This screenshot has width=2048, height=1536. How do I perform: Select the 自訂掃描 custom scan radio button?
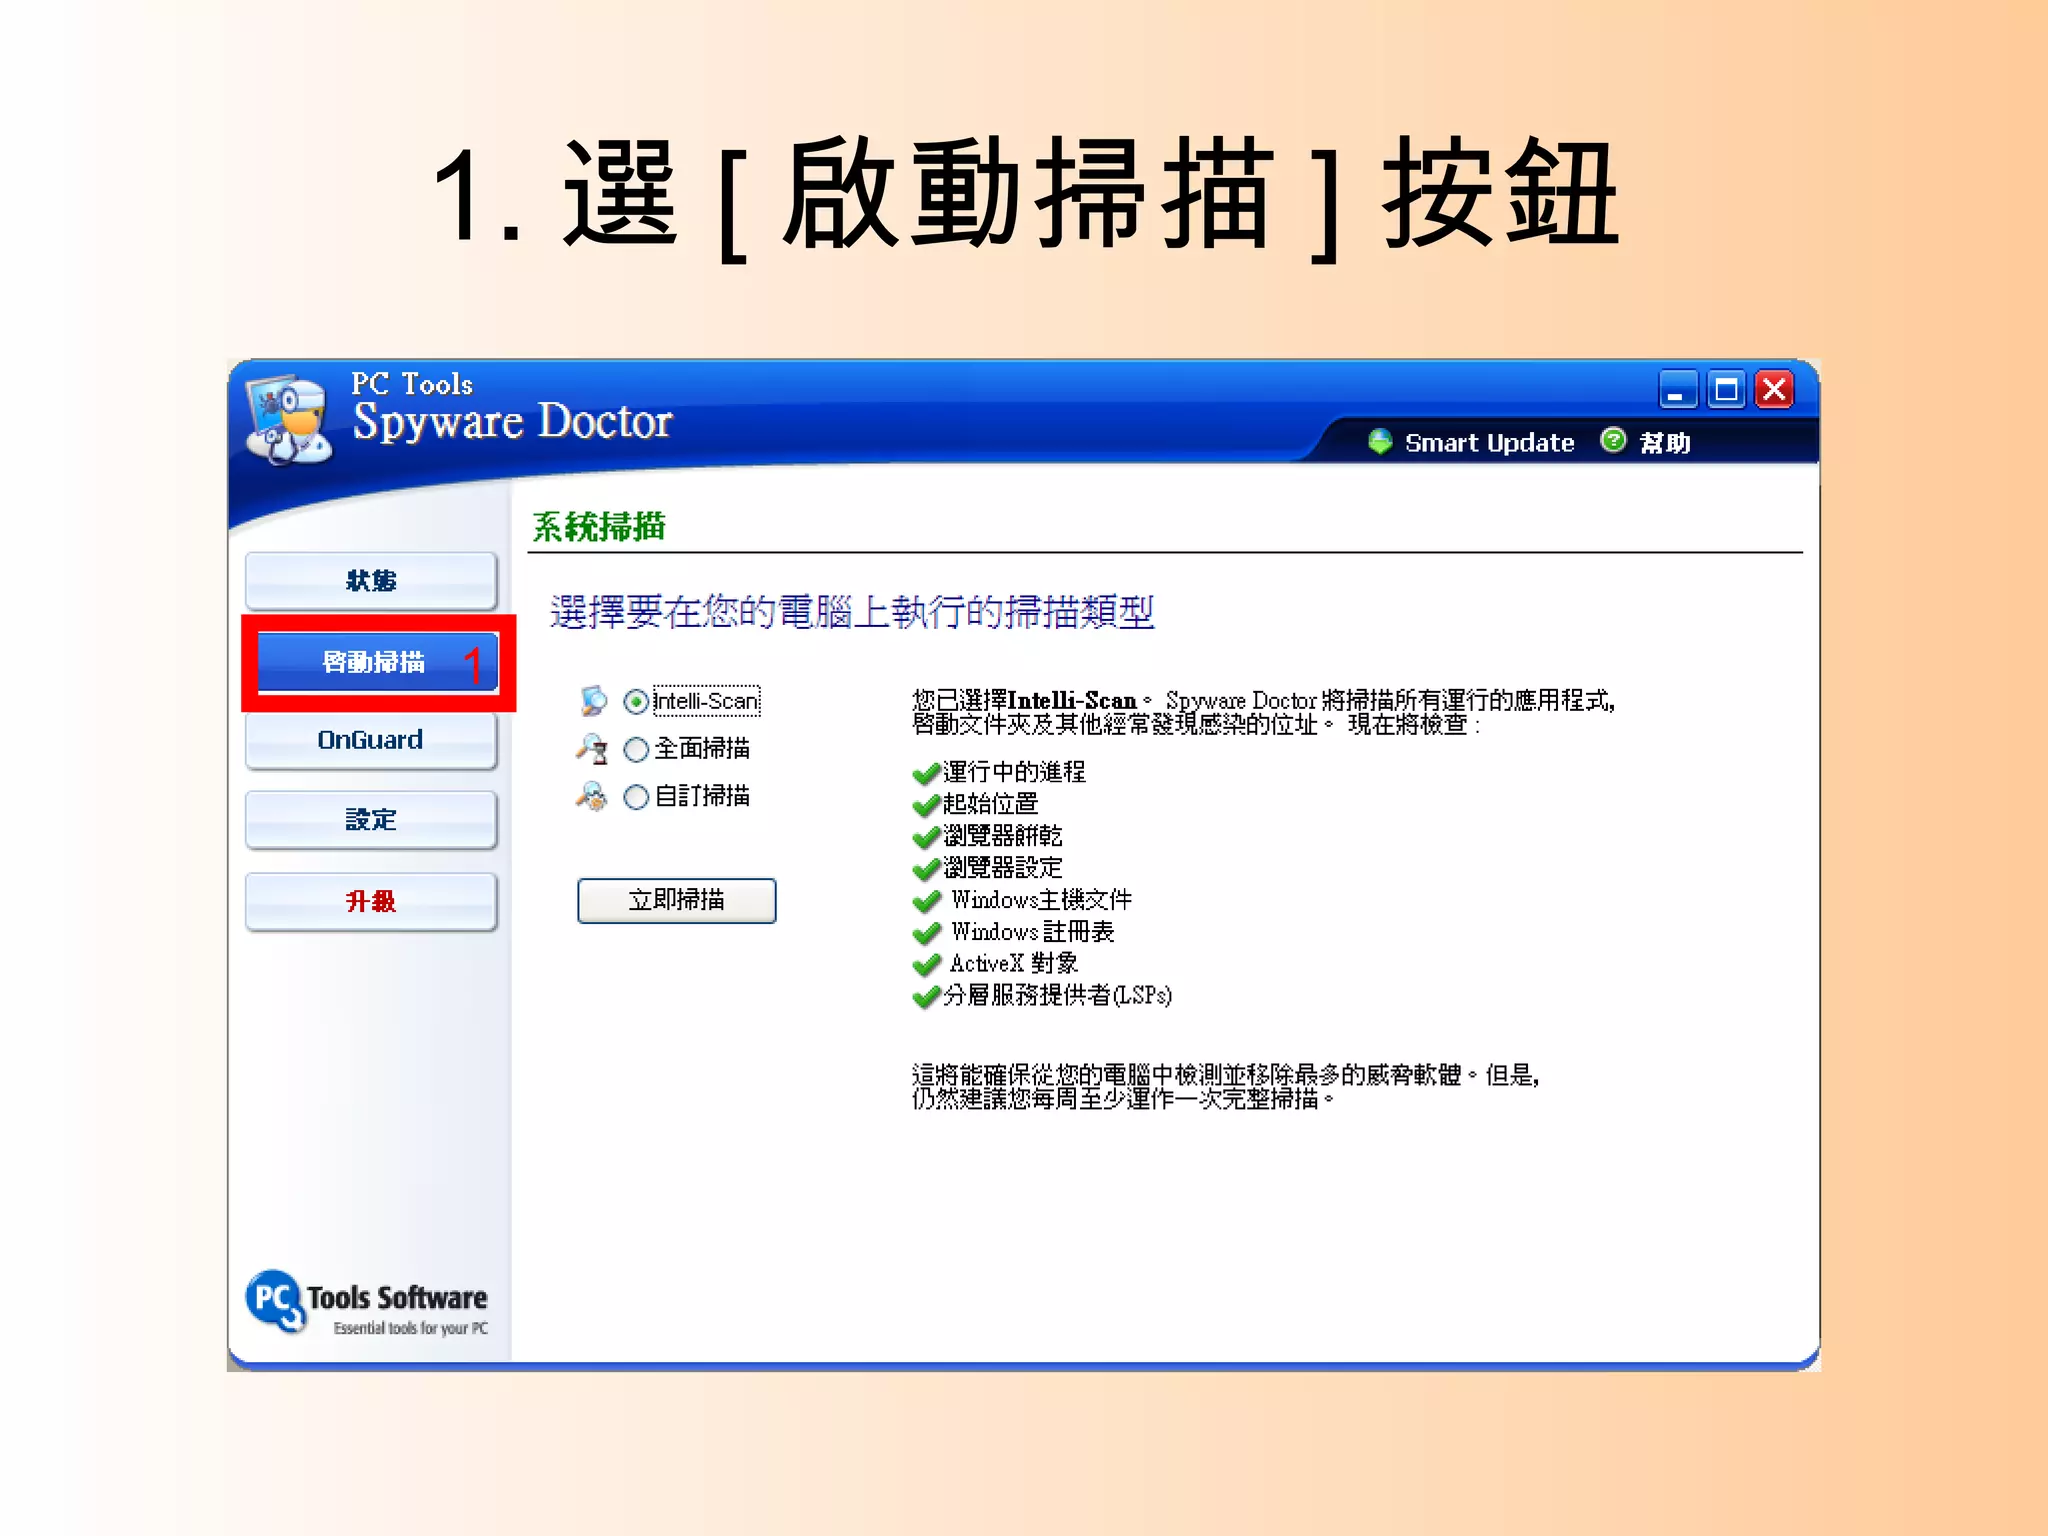tap(636, 797)
